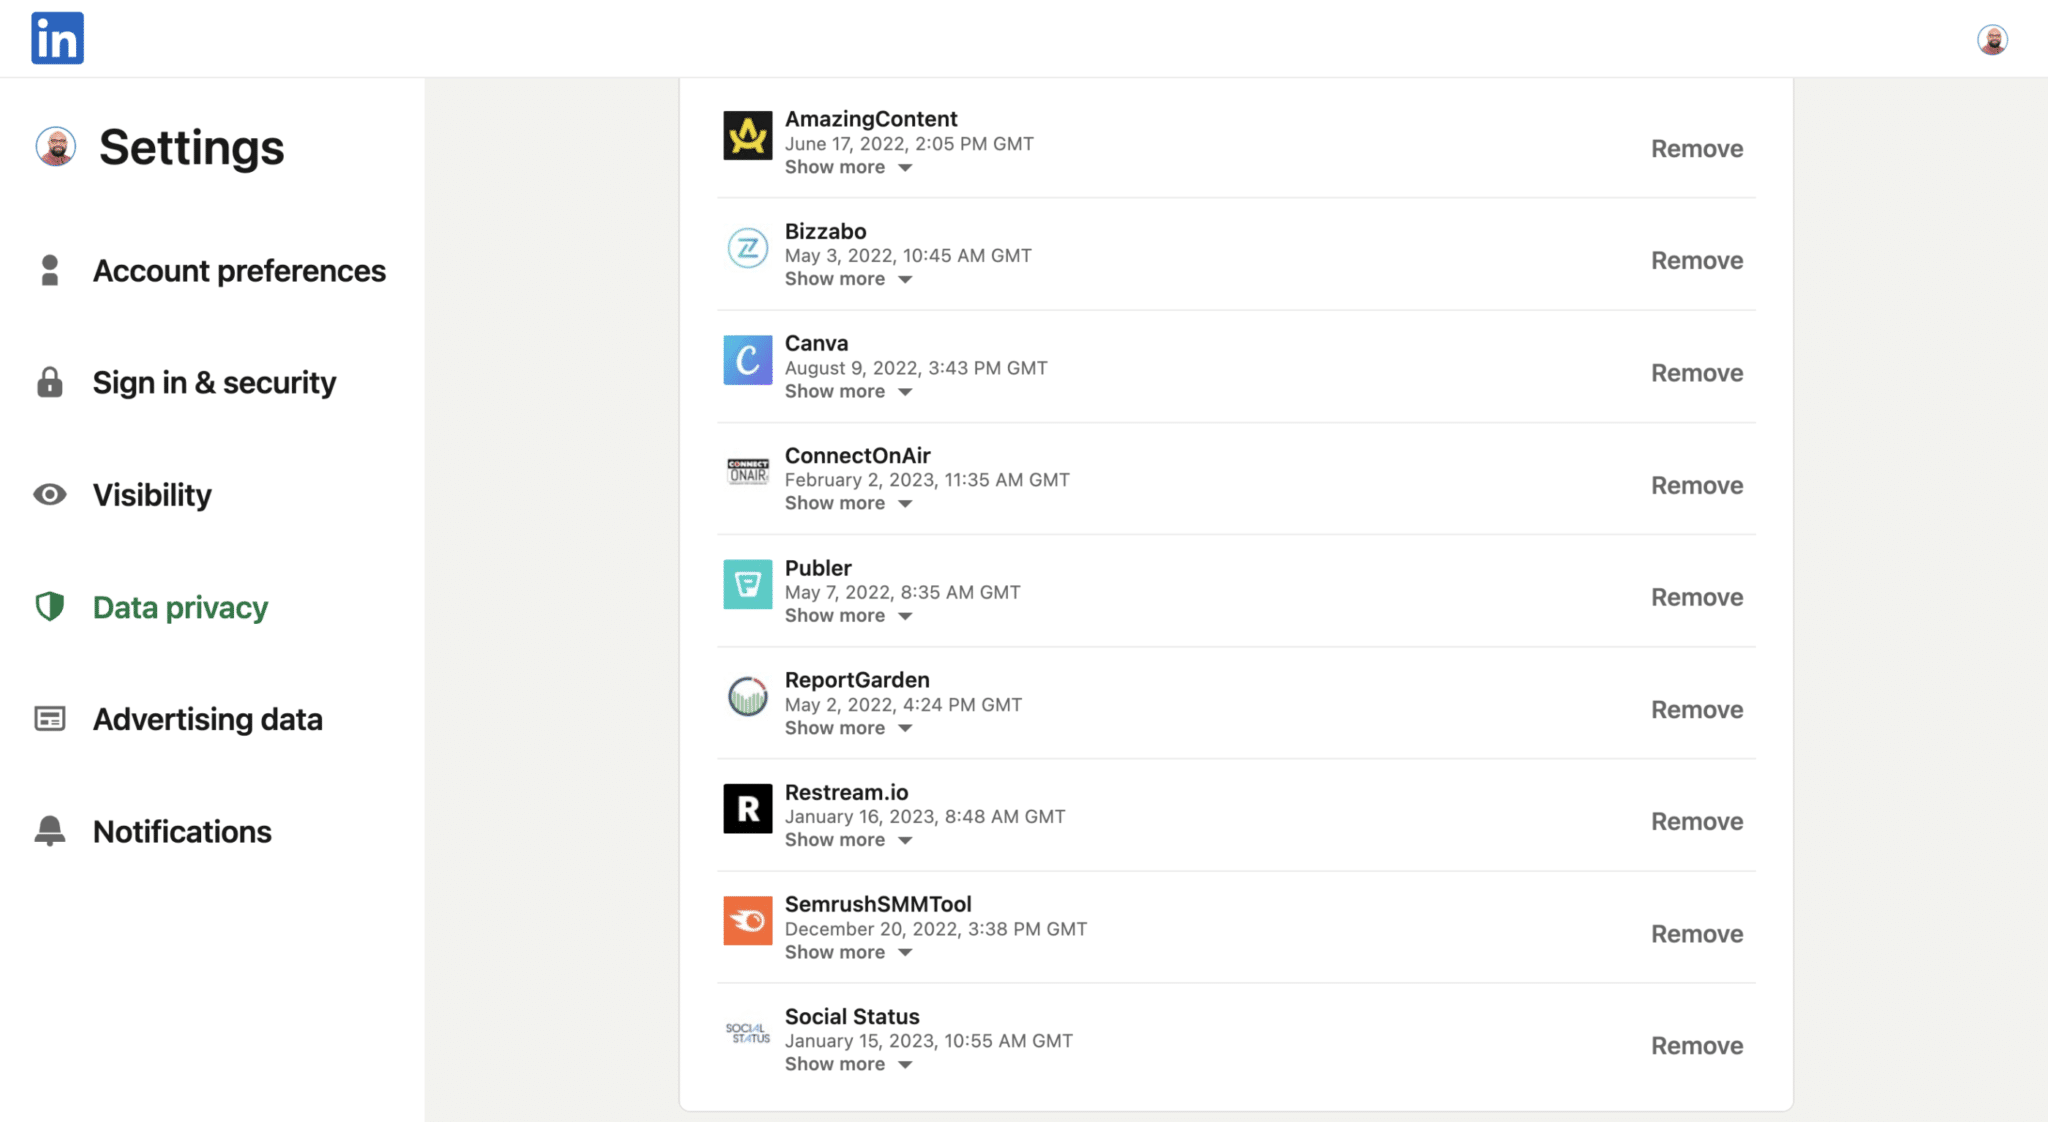Click the SemrushSMMTool app logo
Viewport: 2048px width, 1122px height.
click(x=747, y=920)
